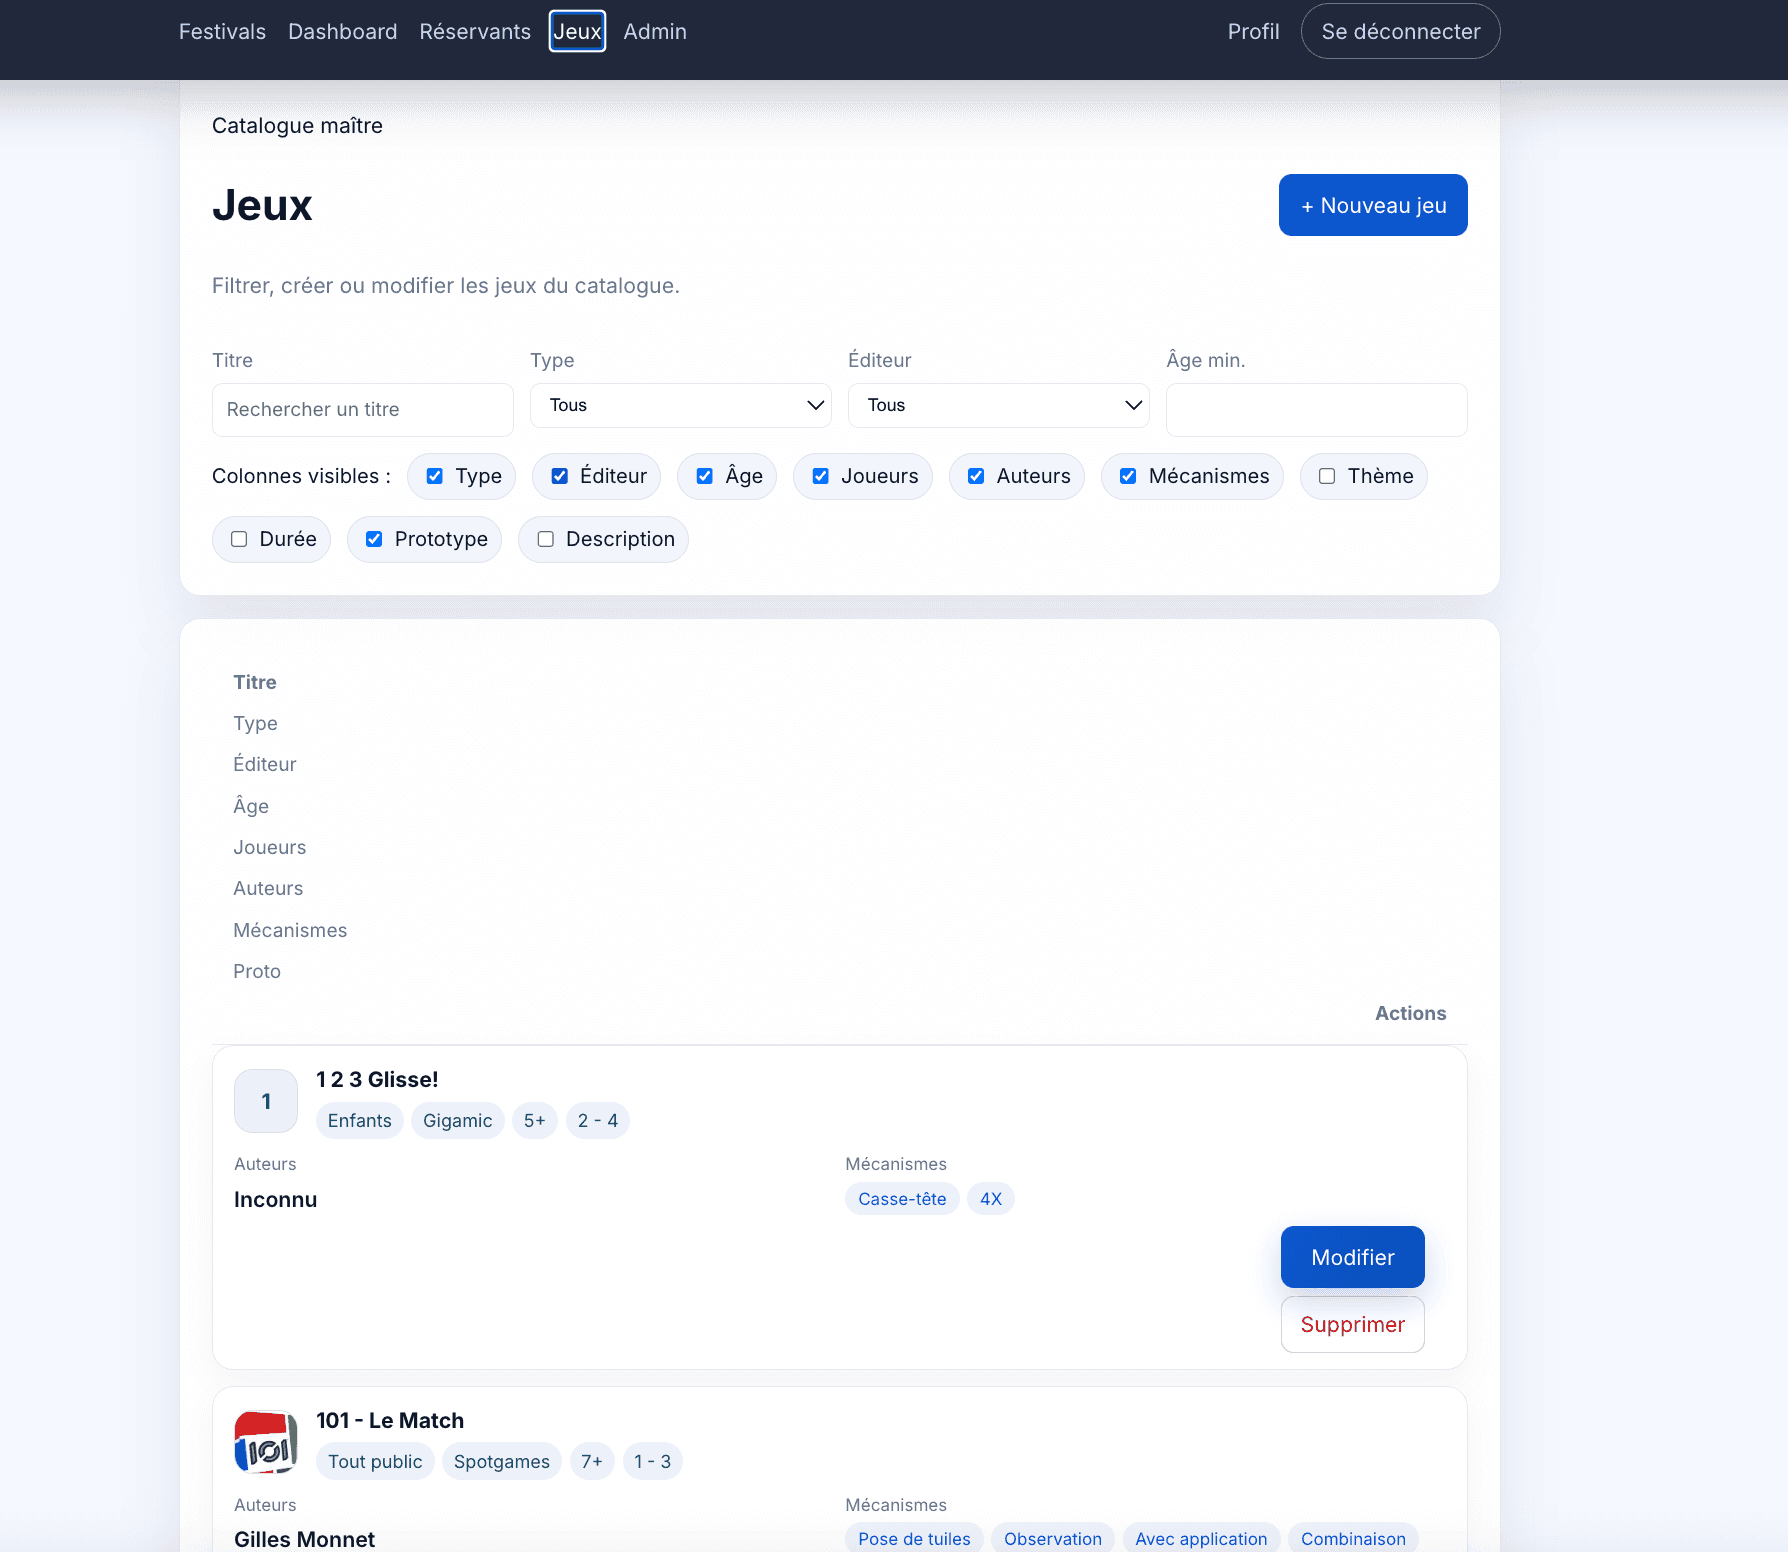Viewport: 1788px width, 1552px height.
Task: Hide the Éditeur column
Action: [560, 476]
